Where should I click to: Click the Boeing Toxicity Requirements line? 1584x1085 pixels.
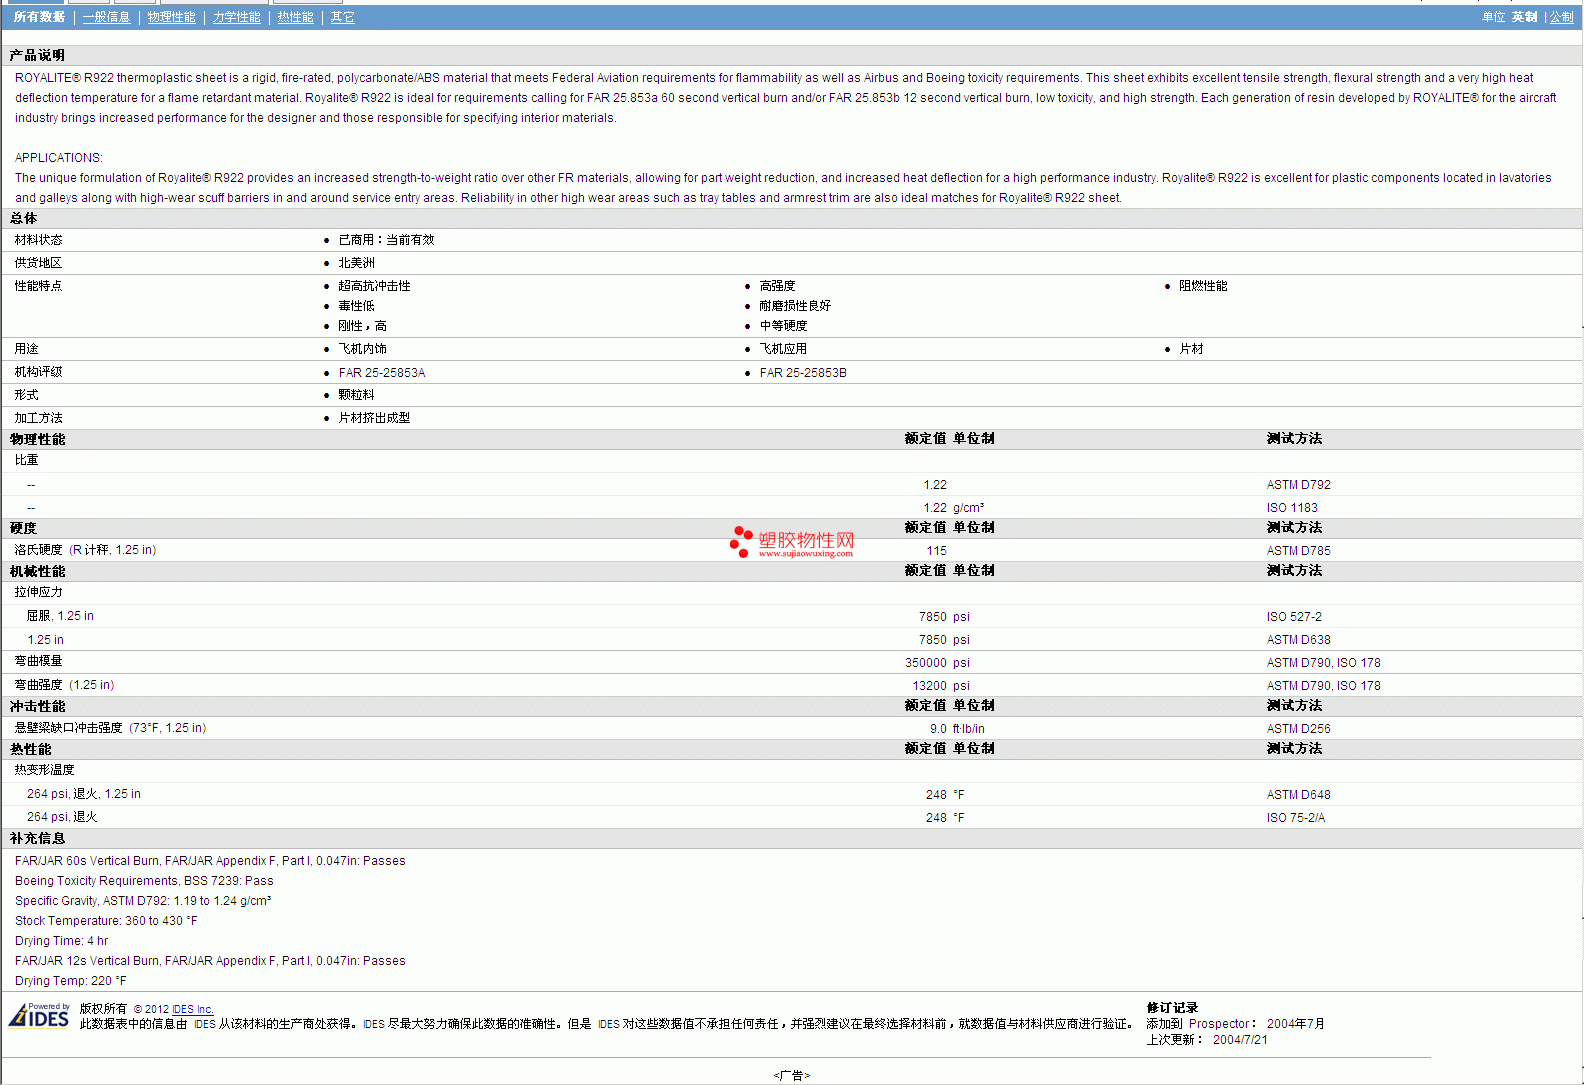tap(144, 881)
